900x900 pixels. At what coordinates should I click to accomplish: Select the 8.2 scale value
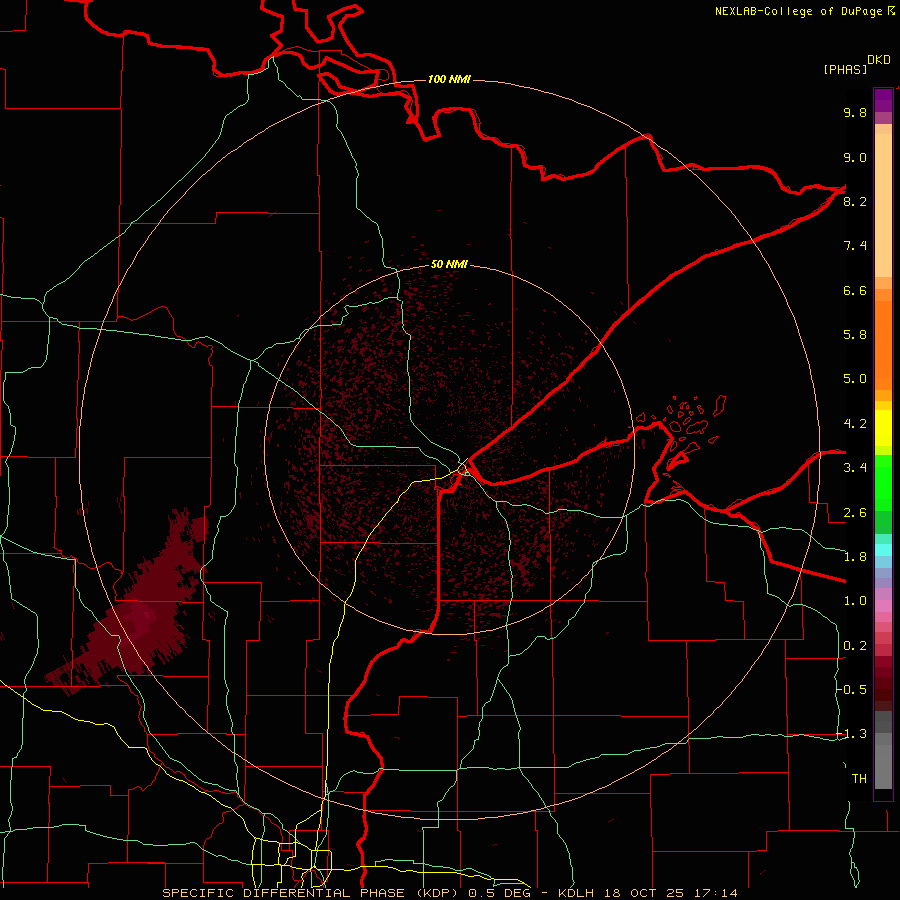(855, 201)
